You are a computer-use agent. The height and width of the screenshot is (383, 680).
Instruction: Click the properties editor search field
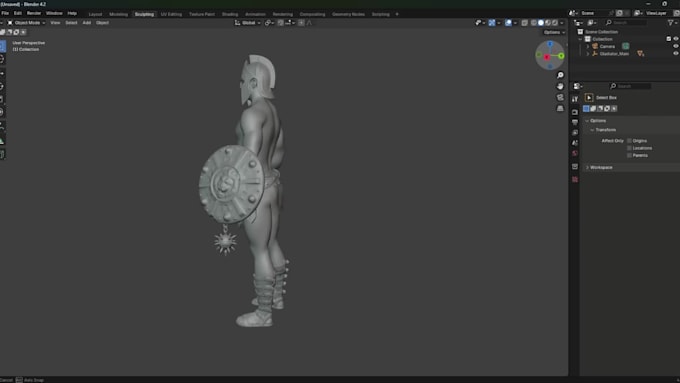(630, 86)
